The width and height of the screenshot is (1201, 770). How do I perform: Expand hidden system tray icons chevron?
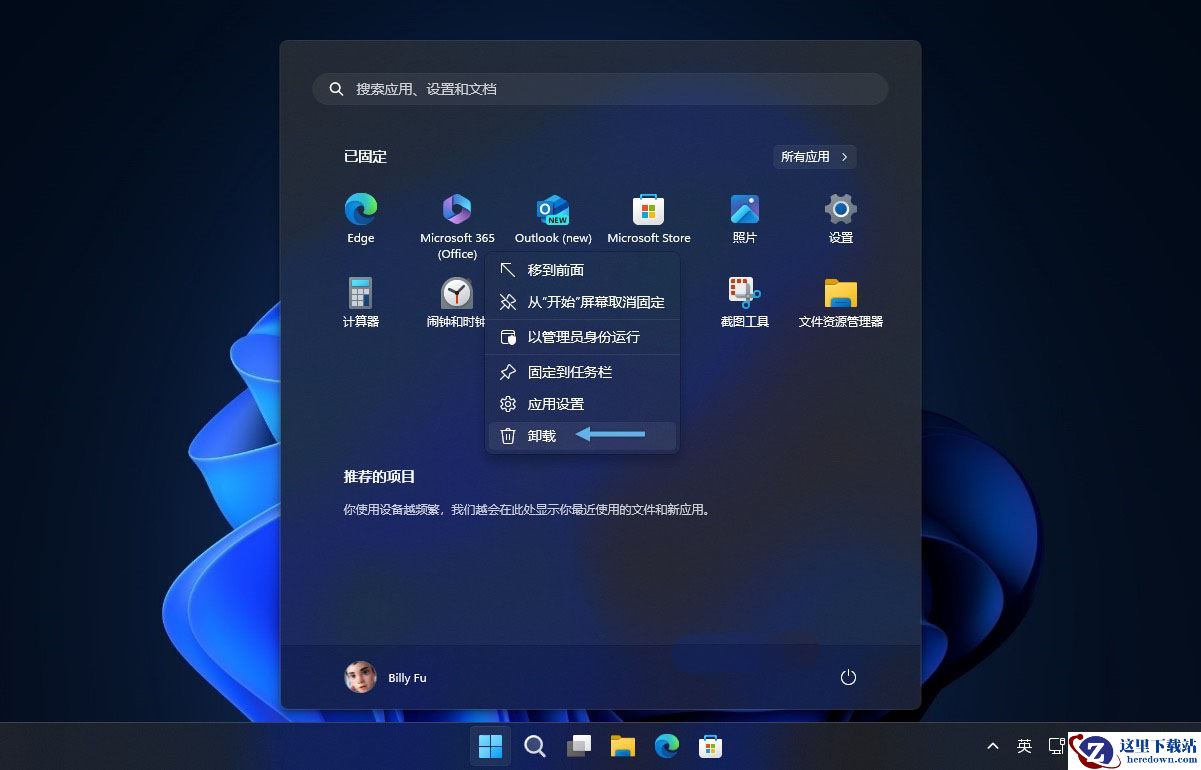993,746
